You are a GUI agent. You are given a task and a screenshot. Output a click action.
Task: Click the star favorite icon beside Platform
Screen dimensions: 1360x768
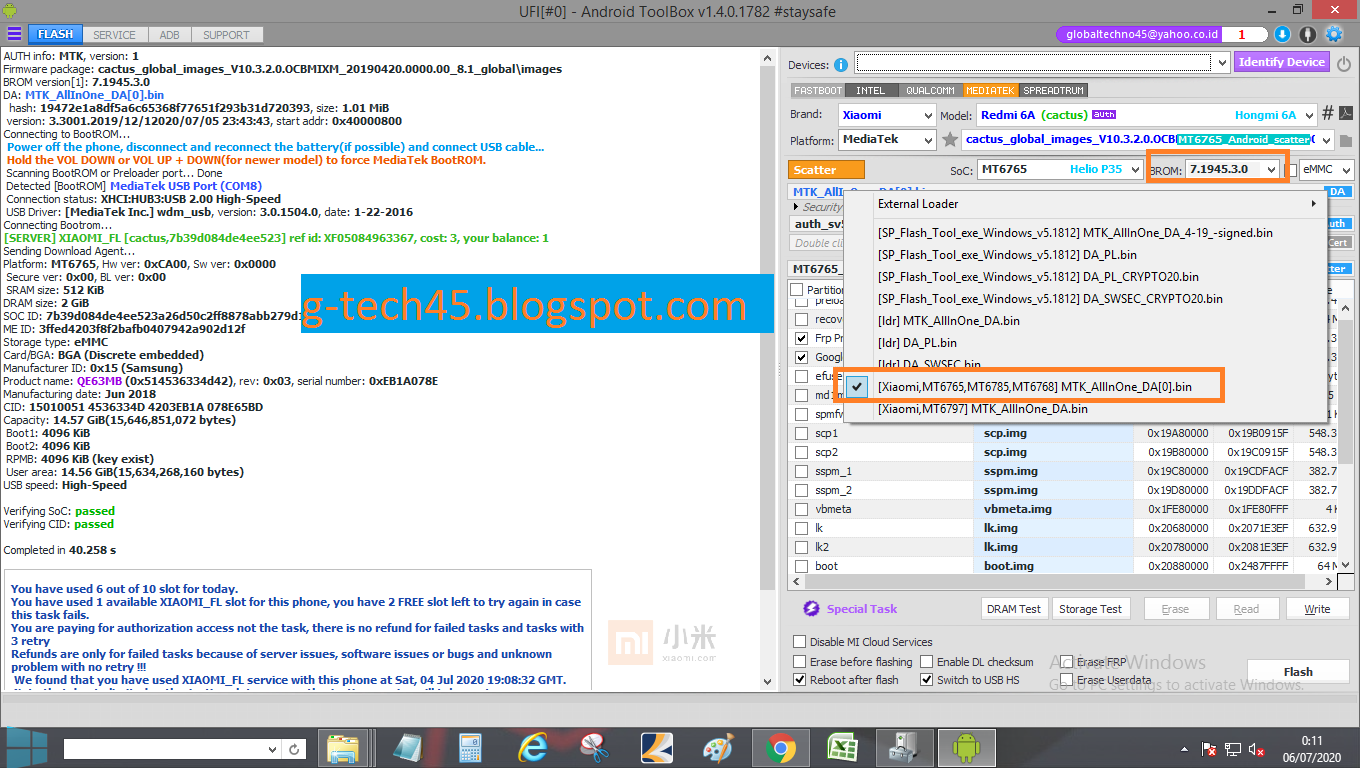950,140
